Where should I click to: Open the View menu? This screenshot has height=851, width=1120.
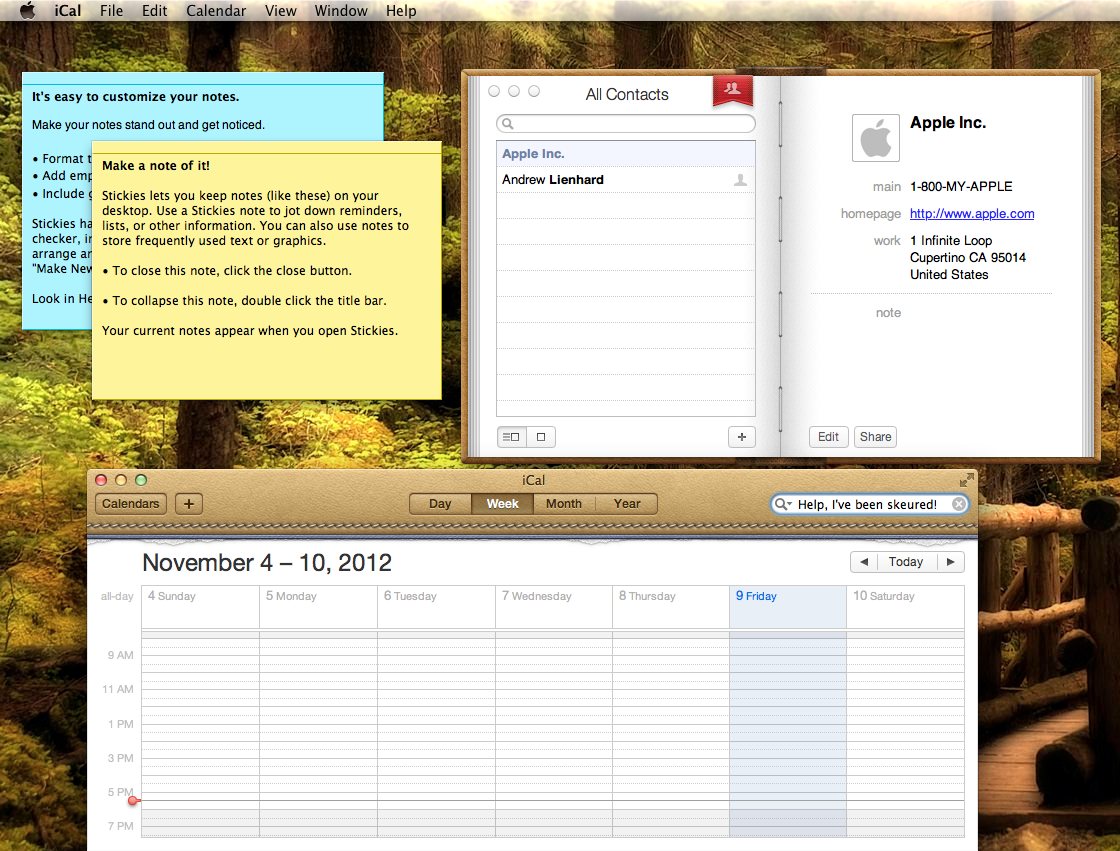click(x=281, y=11)
